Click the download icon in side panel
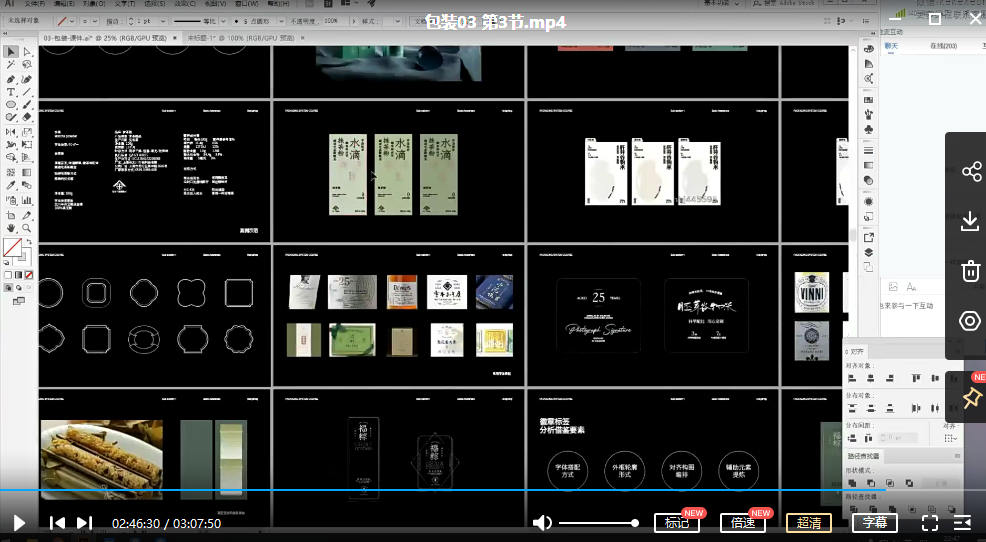Image resolution: width=986 pixels, height=542 pixels. pyautogui.click(x=970, y=221)
